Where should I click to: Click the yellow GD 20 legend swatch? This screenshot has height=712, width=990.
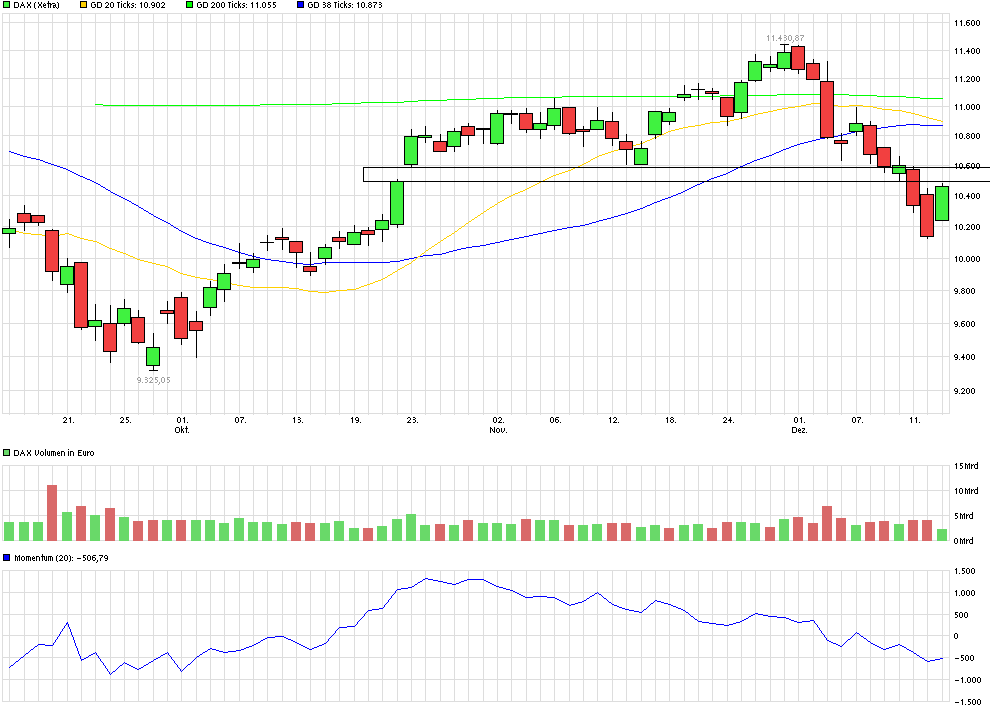click(x=84, y=5)
